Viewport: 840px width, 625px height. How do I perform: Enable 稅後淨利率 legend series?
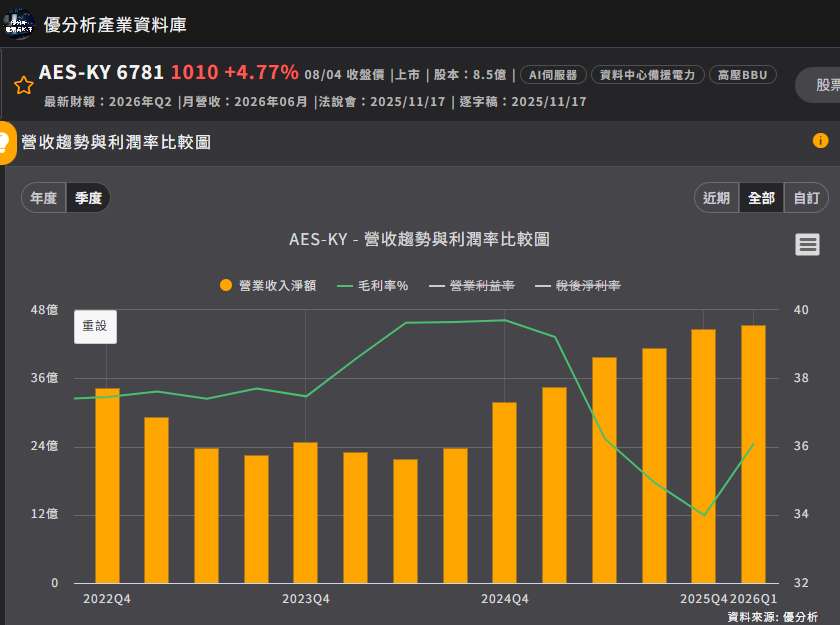(x=578, y=285)
